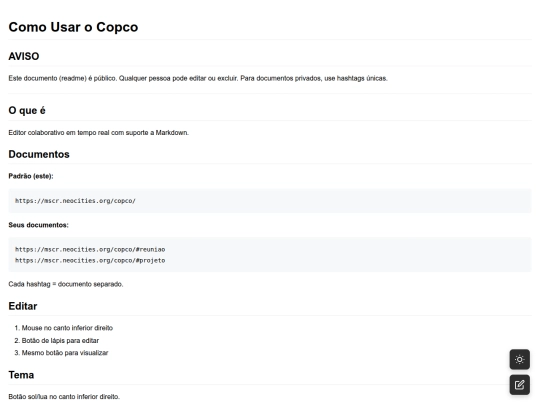Click the Tema heading
Screen dimensions: 540x405
pyautogui.click(x=21, y=375)
